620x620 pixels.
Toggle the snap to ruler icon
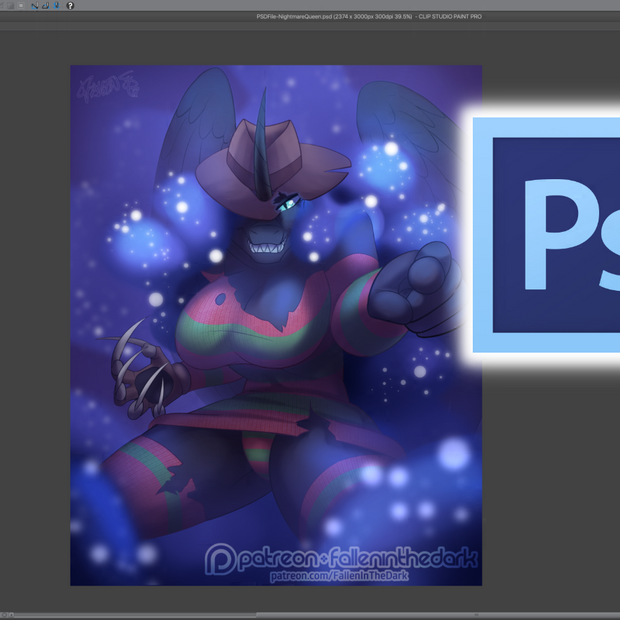pos(35,6)
